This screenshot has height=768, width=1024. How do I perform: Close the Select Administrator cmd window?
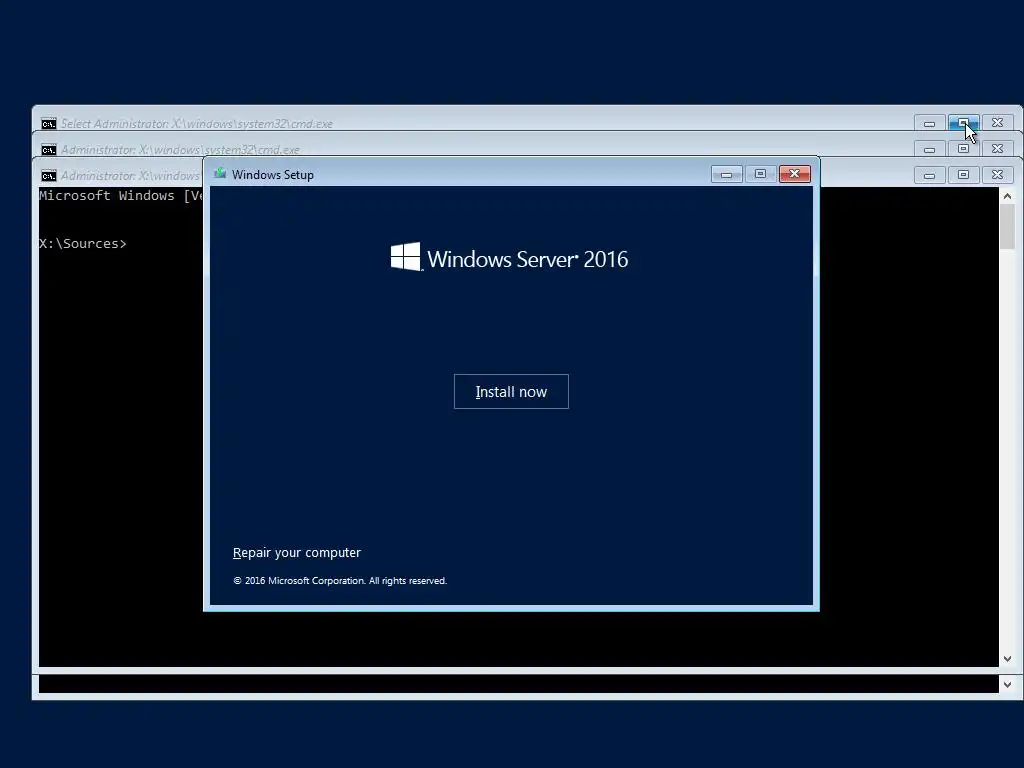click(x=997, y=123)
